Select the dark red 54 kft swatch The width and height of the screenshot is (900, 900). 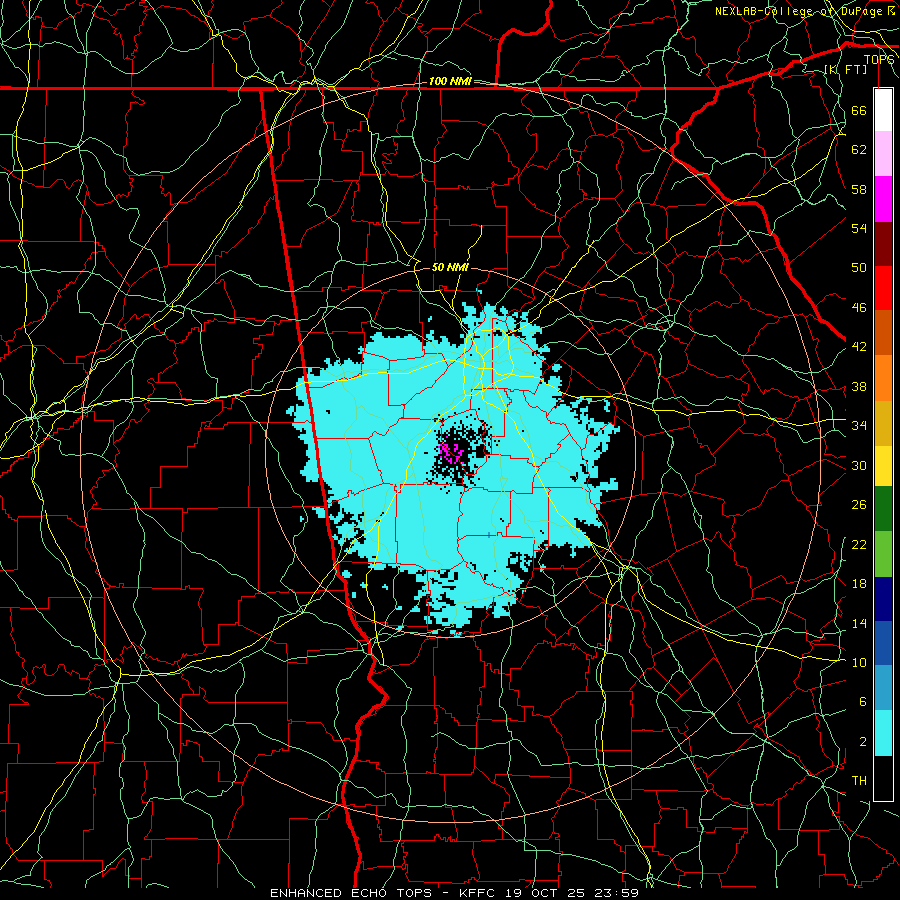883,244
